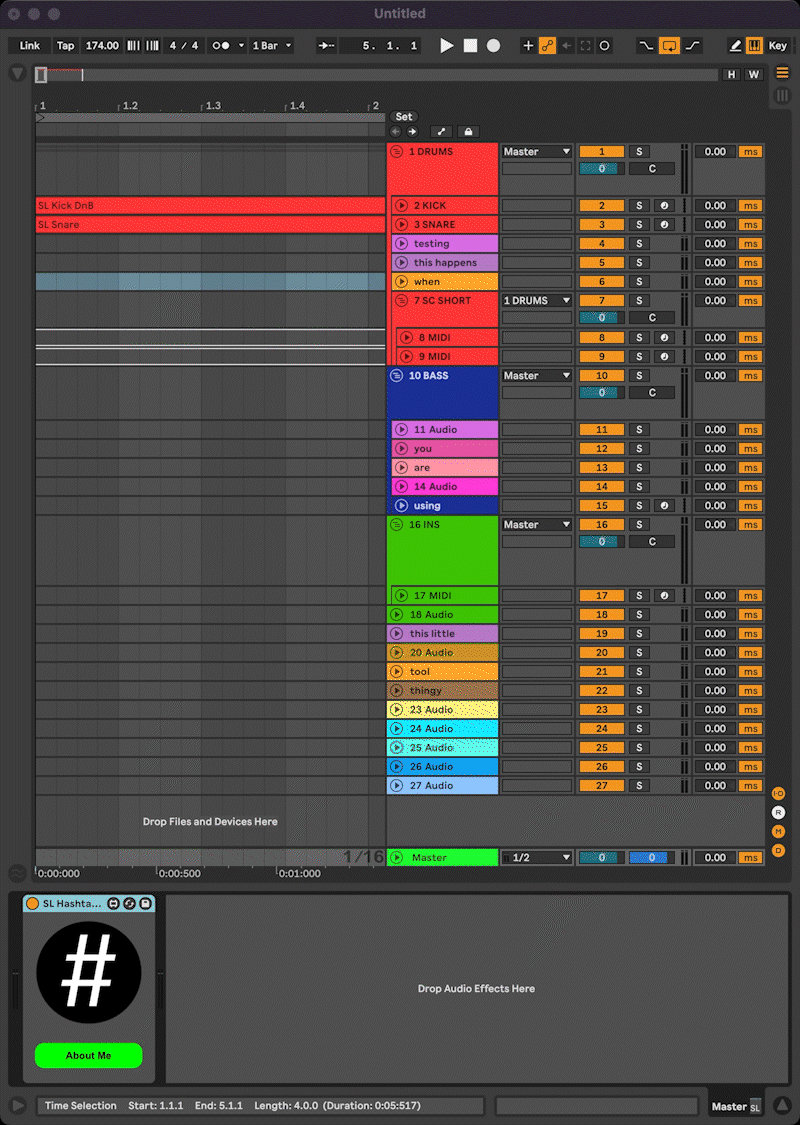Unfold the 10 BASS group track
The image size is (800, 1125).
(x=396, y=376)
